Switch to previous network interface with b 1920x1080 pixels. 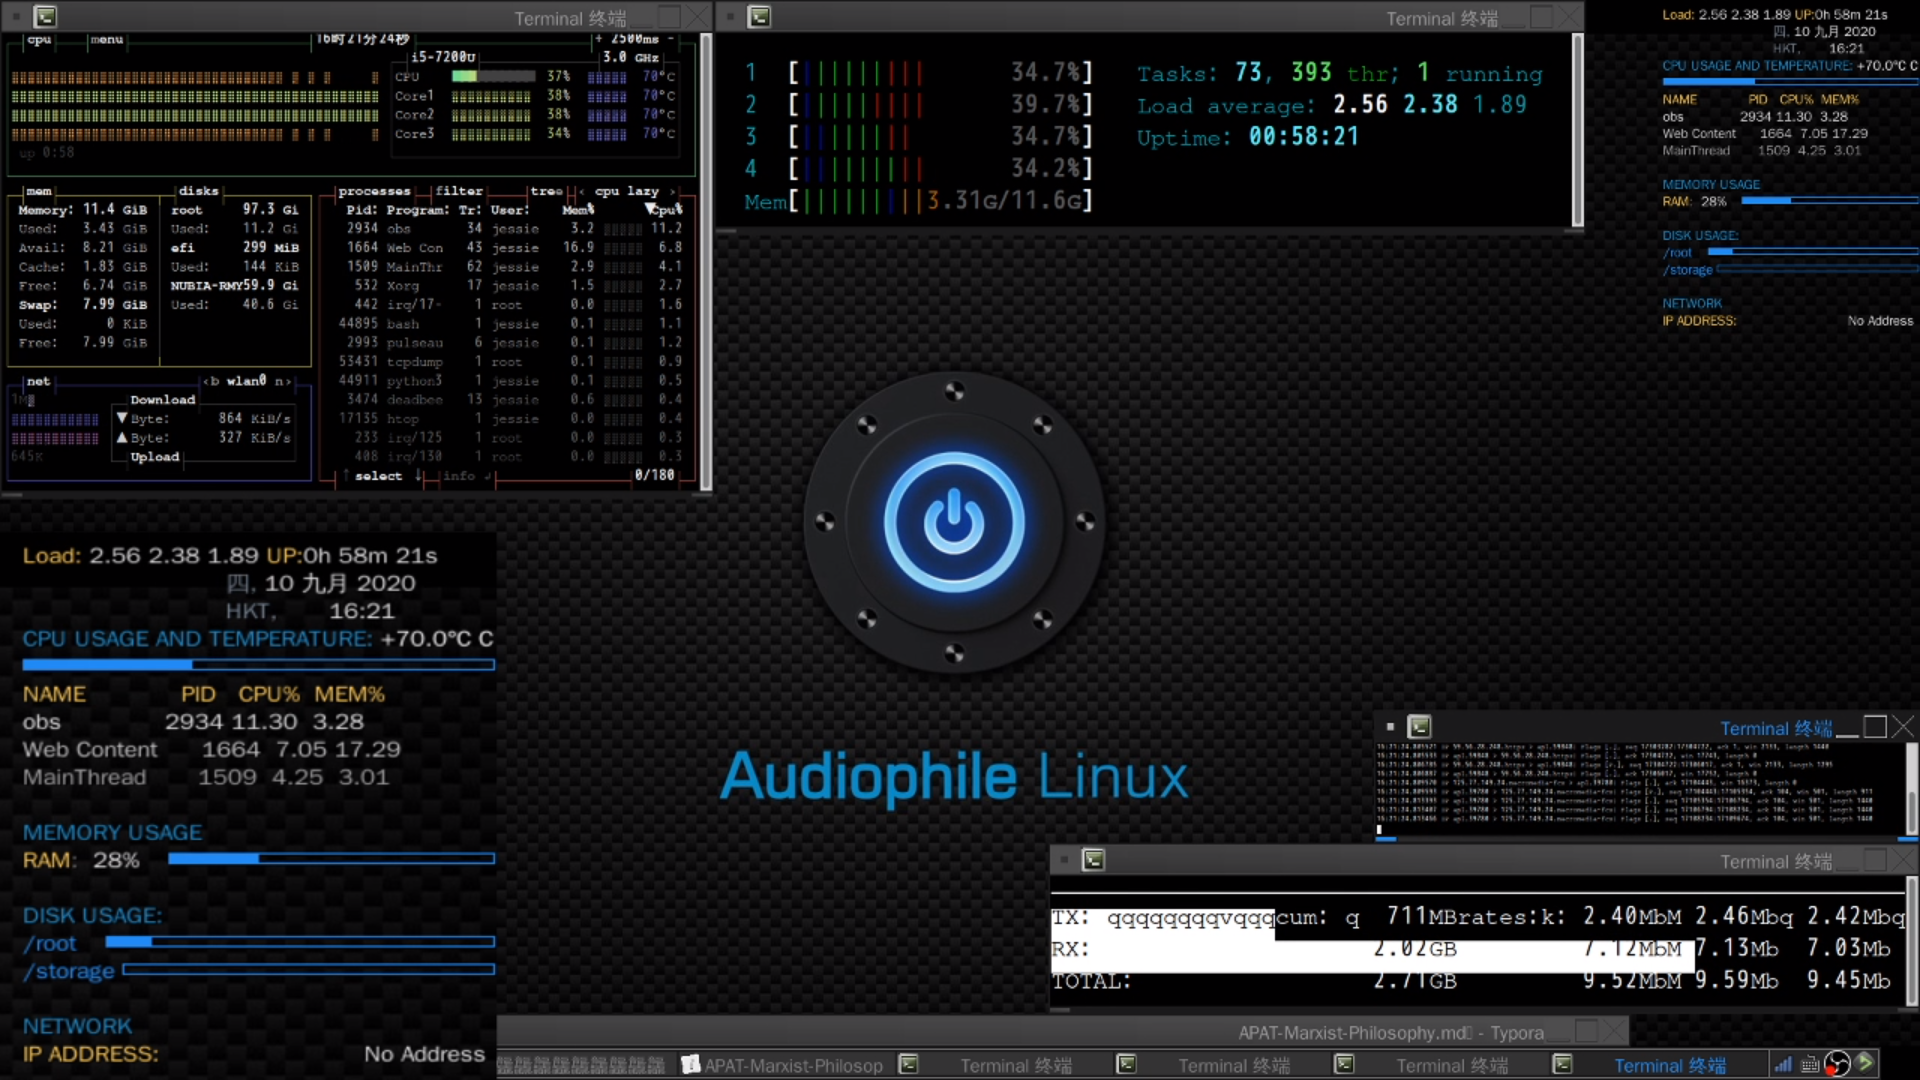(x=213, y=381)
